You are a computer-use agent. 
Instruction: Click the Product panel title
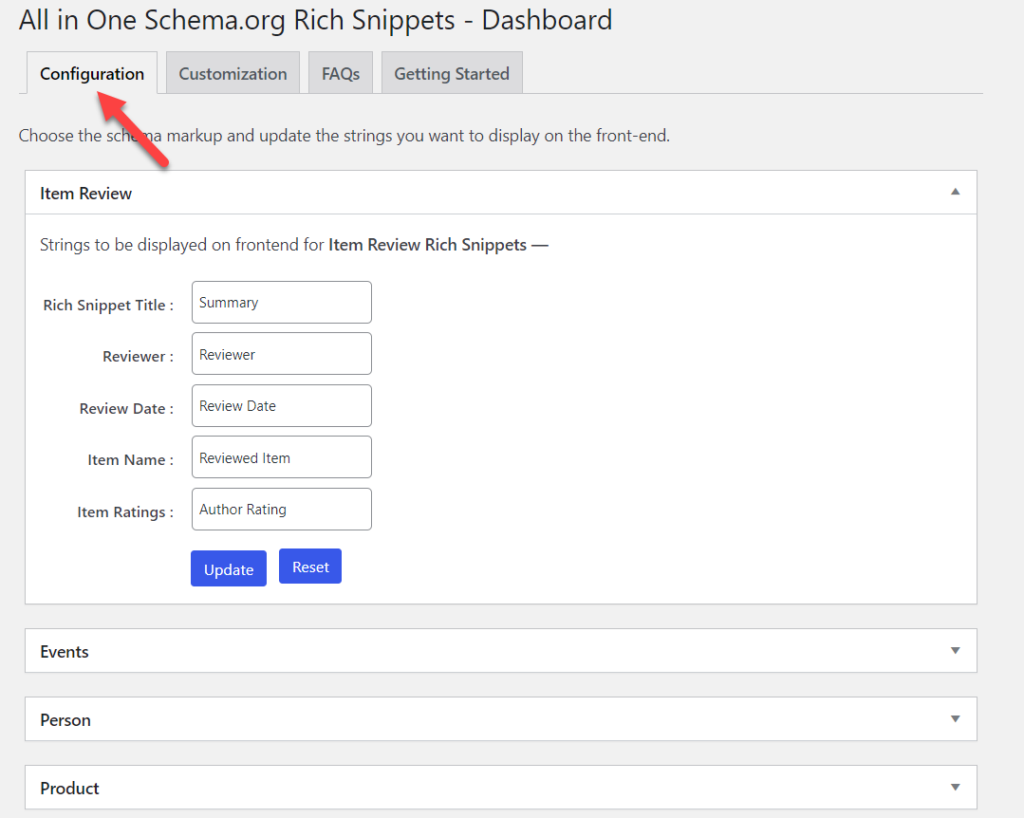pyautogui.click(x=70, y=789)
